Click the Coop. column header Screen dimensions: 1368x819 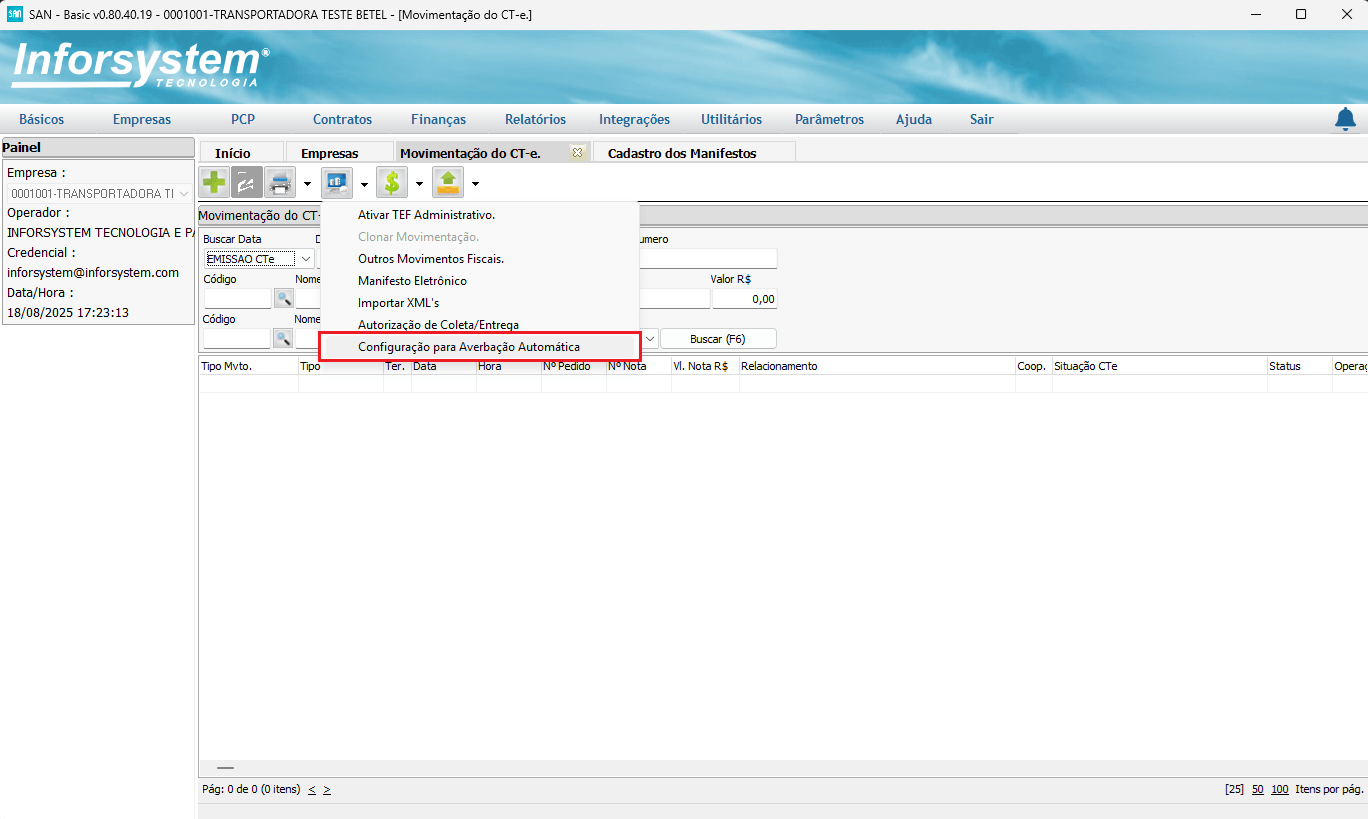[x=1034, y=366]
